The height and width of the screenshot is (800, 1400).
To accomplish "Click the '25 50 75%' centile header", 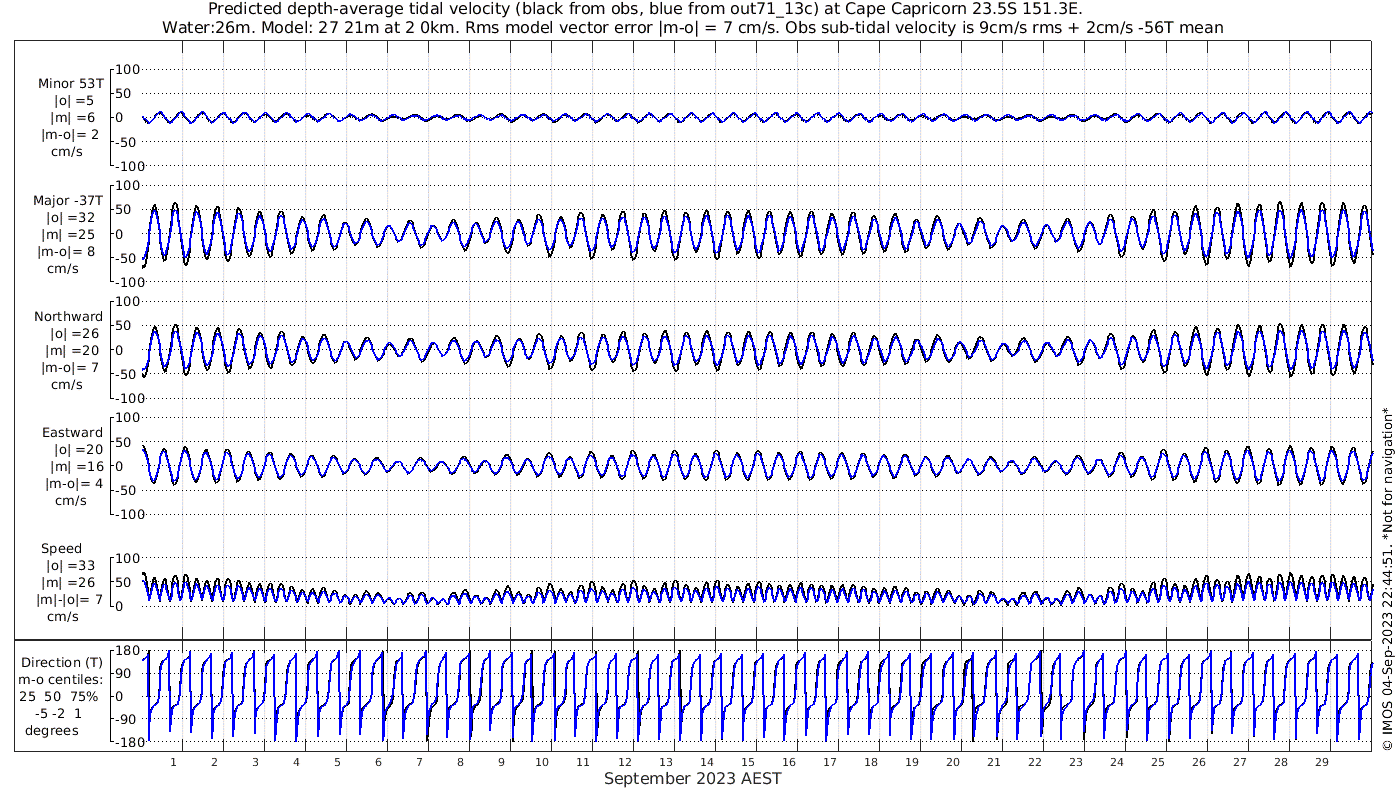I will point(58,696).
